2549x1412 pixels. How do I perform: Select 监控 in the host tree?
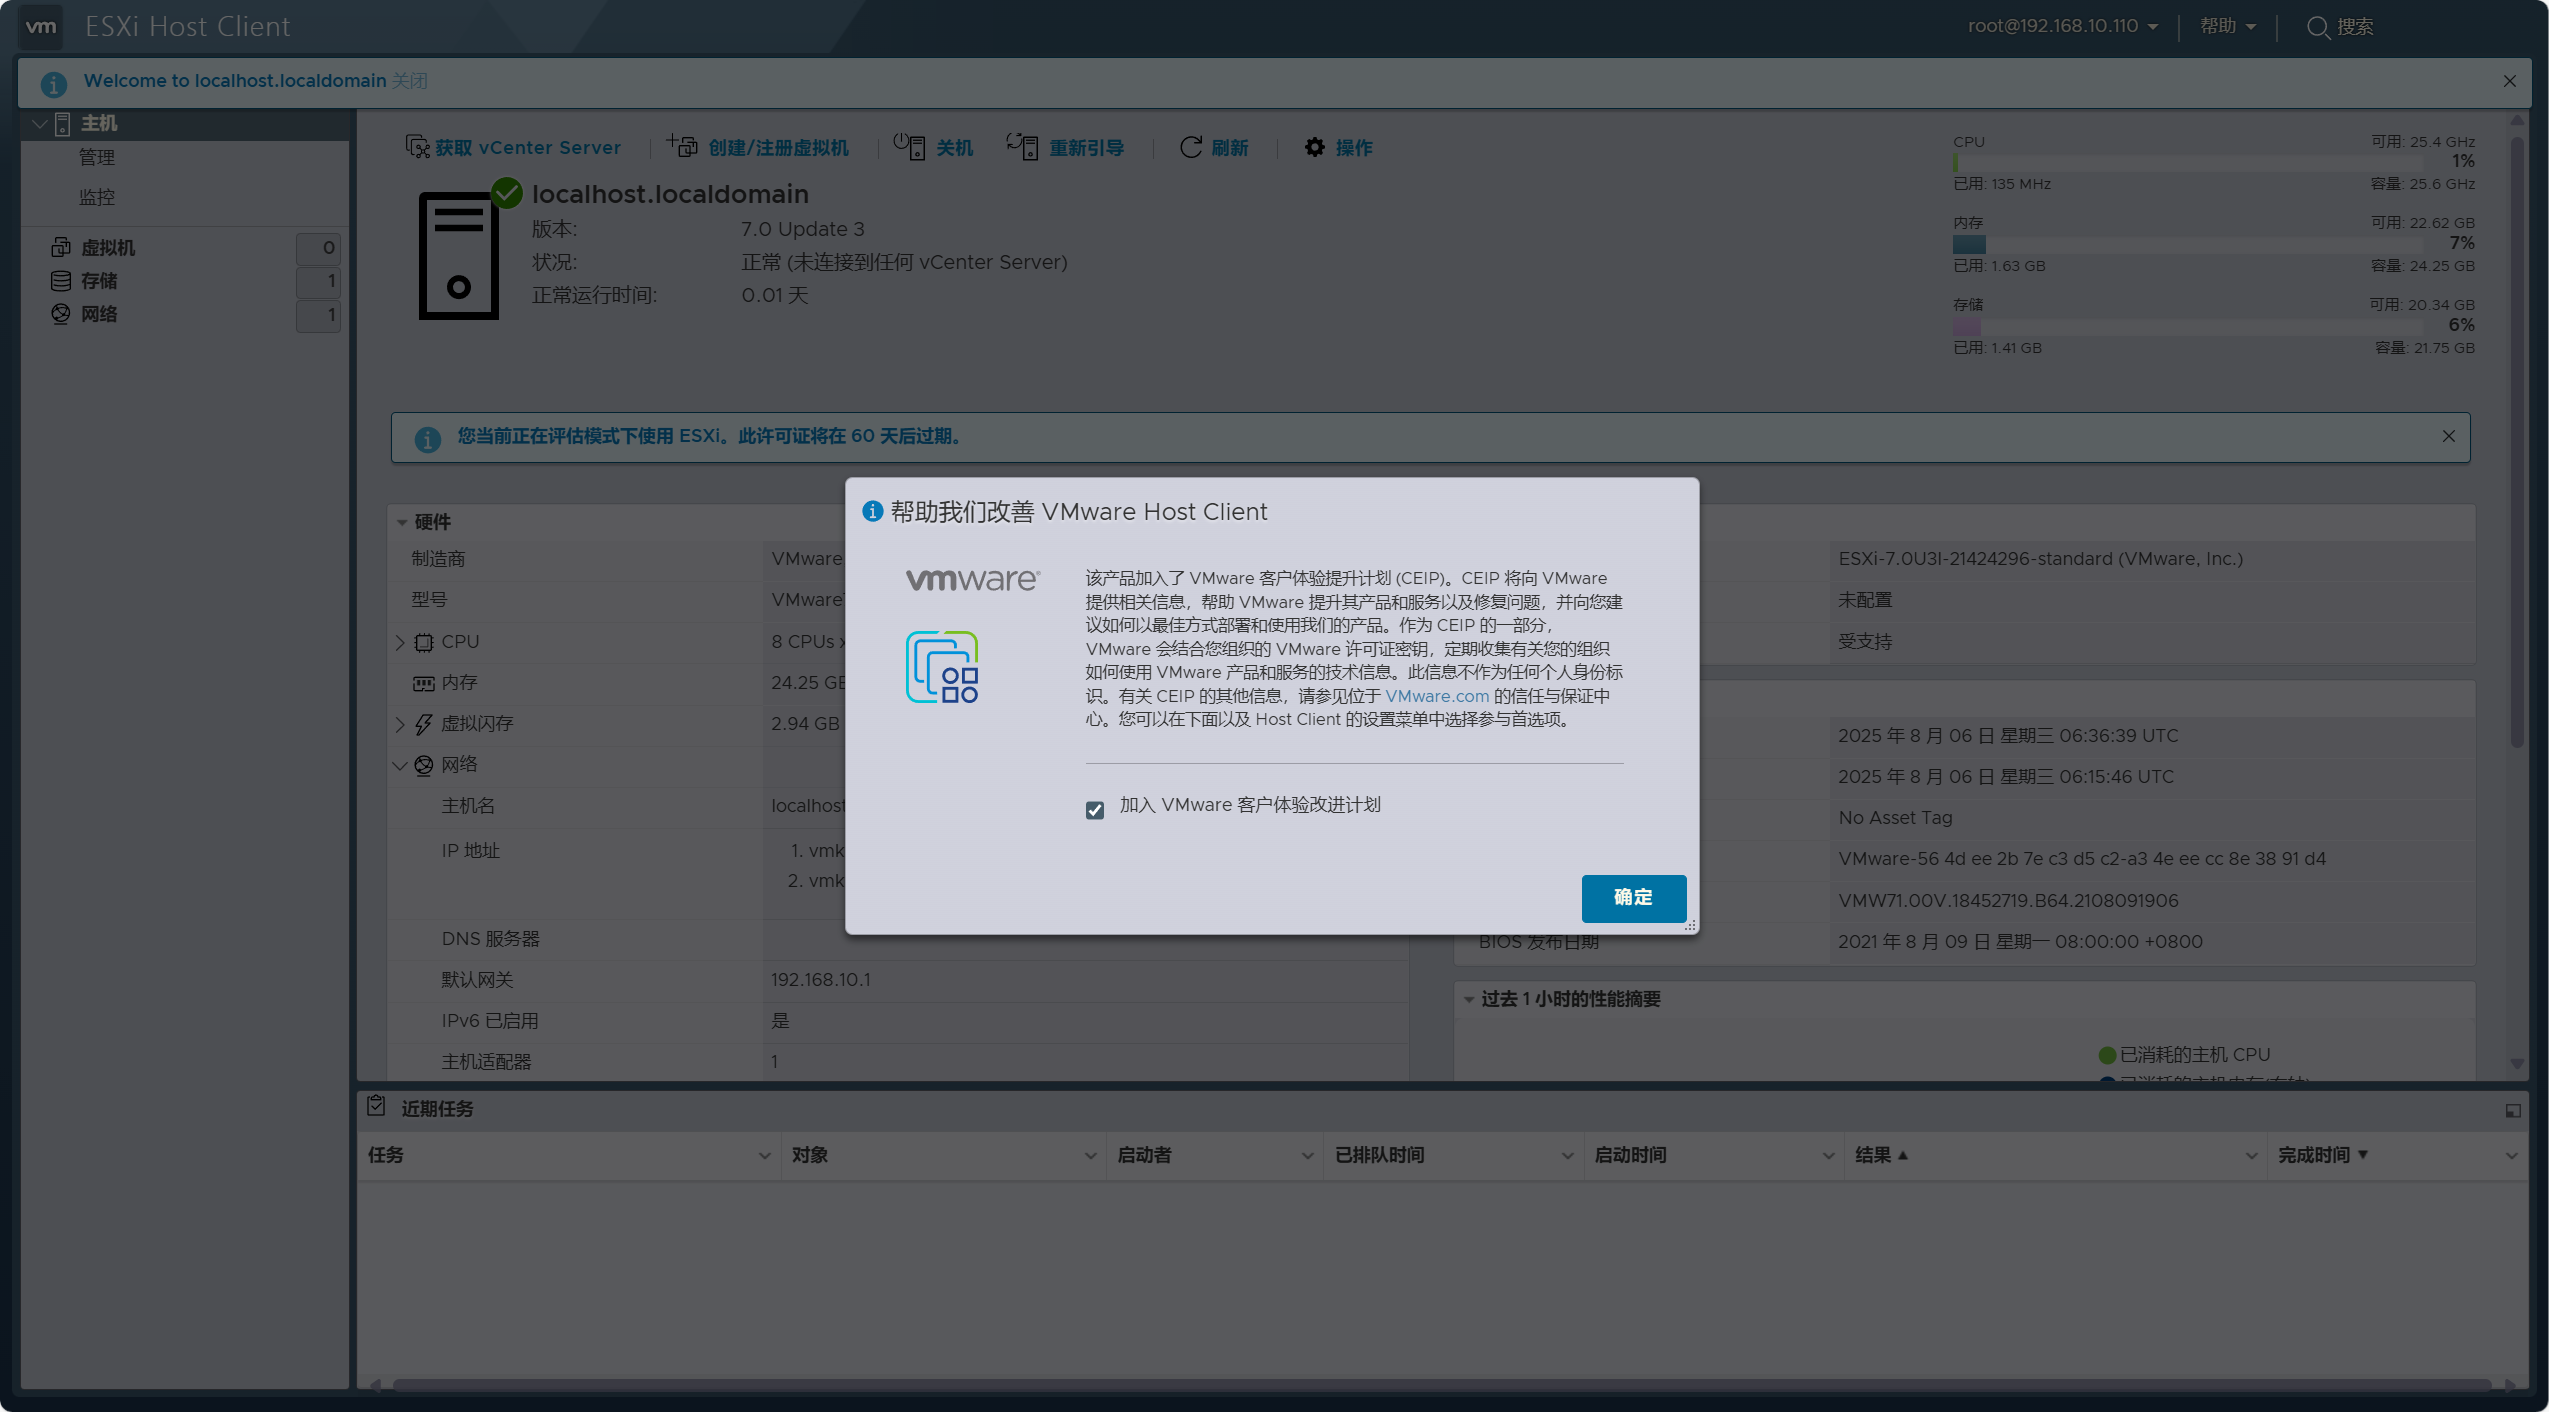tap(97, 197)
